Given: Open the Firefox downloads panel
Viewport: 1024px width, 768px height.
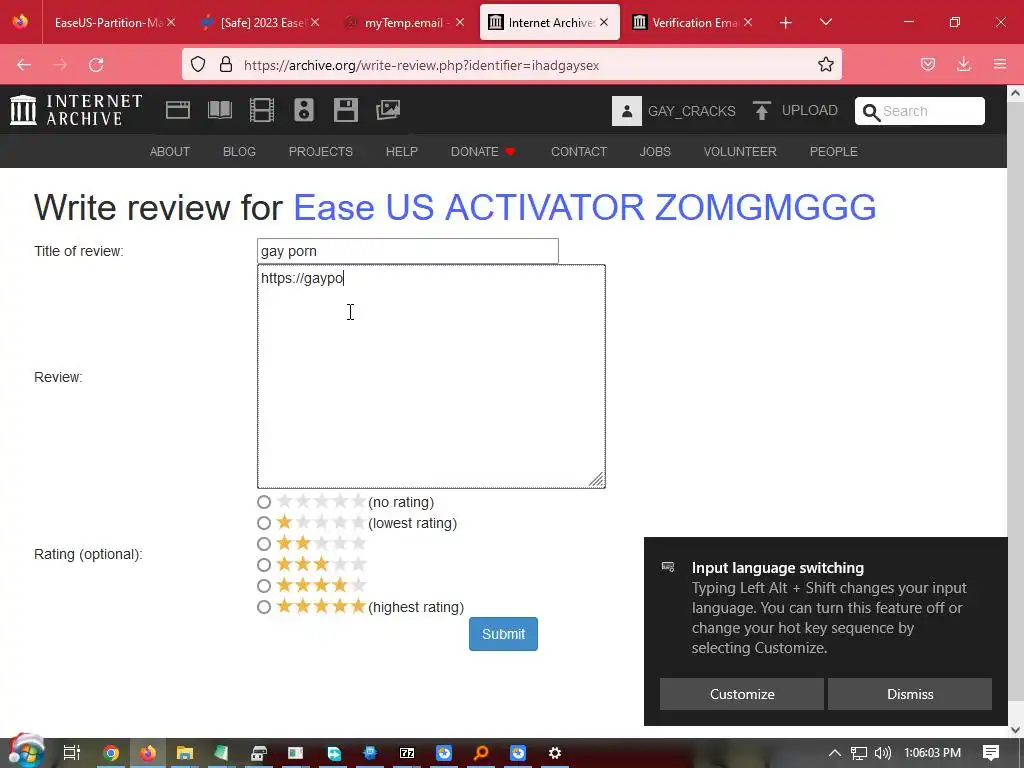Looking at the screenshot, I should 963,64.
